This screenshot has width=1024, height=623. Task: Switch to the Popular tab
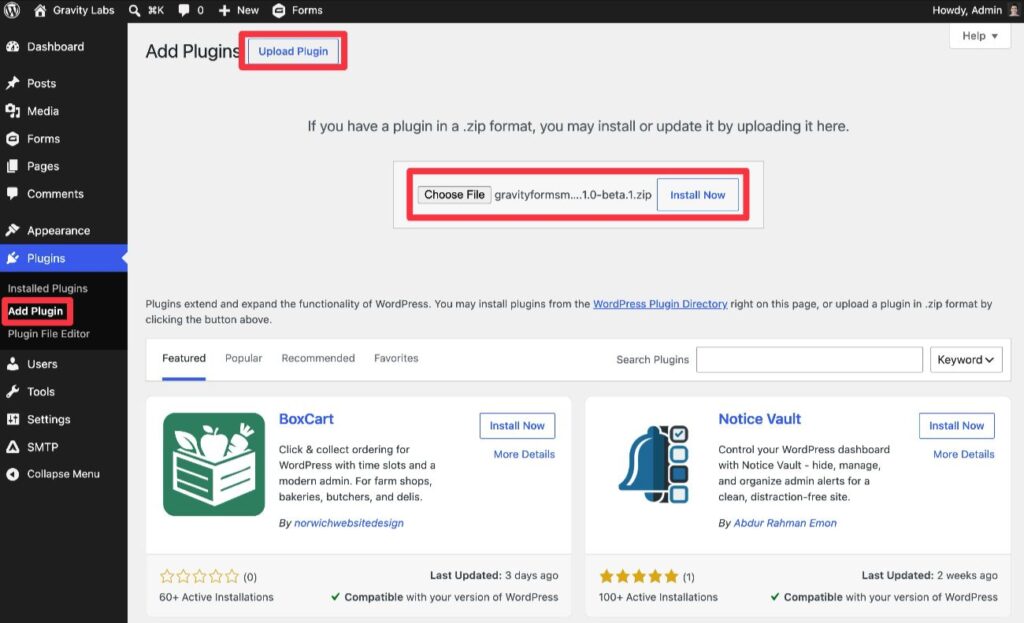244,358
